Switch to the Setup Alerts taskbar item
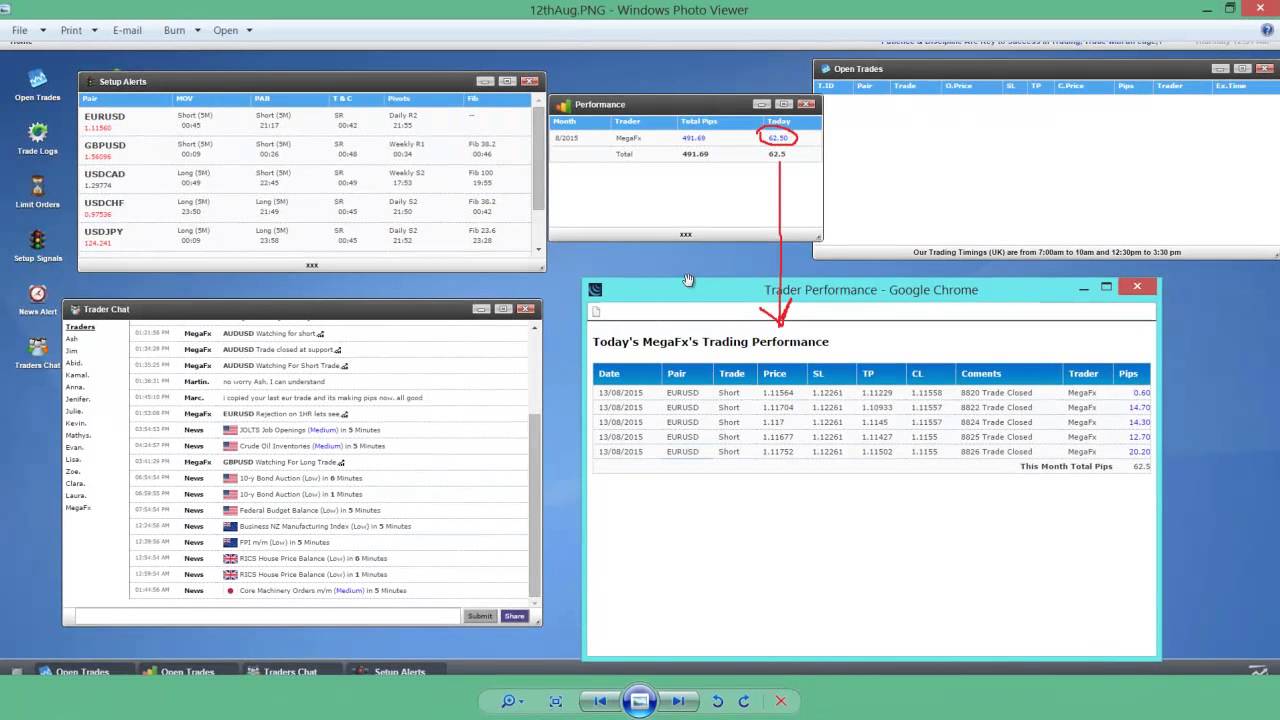 click(x=399, y=672)
